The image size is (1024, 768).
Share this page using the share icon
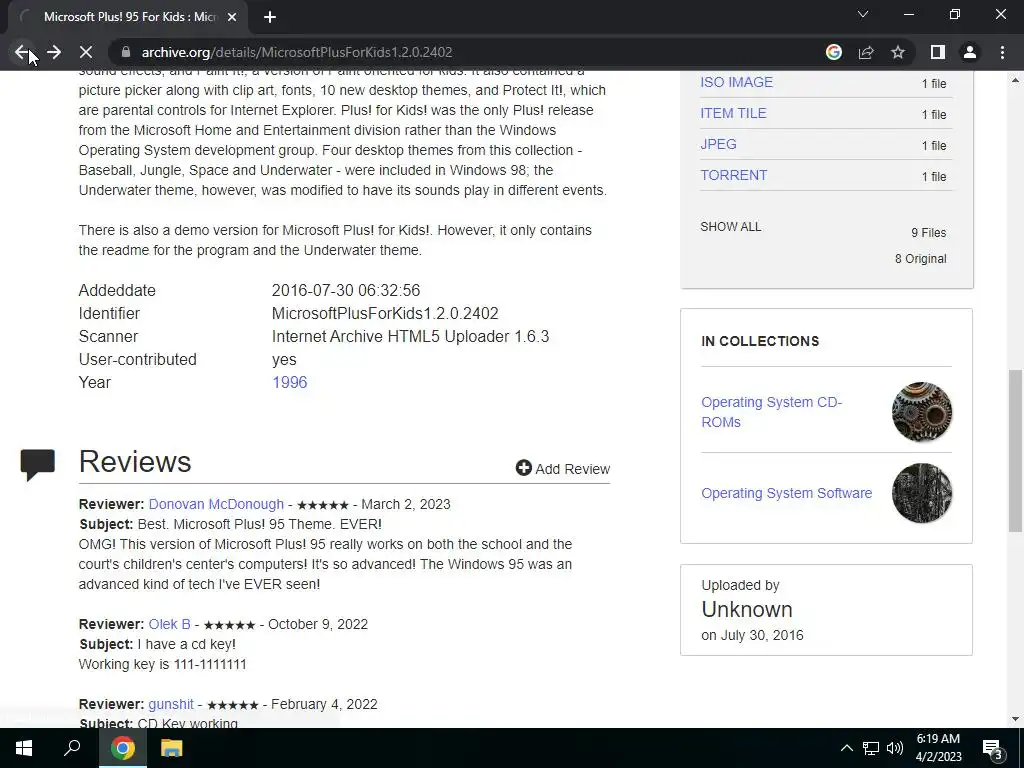click(x=866, y=52)
